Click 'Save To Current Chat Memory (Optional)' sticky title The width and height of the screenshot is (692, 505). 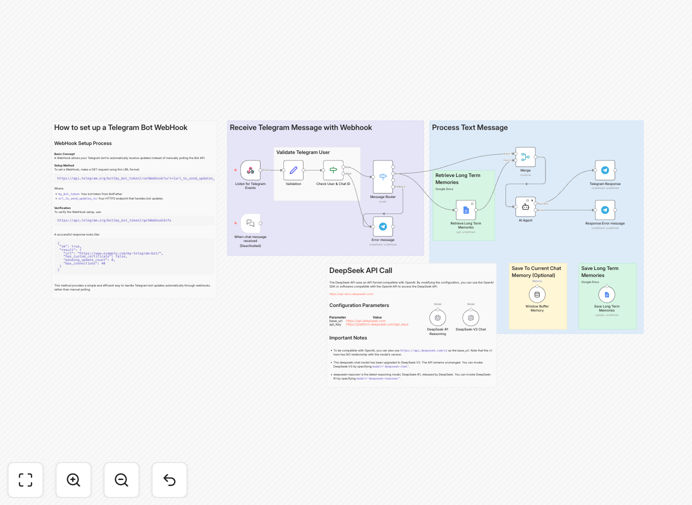(536, 271)
